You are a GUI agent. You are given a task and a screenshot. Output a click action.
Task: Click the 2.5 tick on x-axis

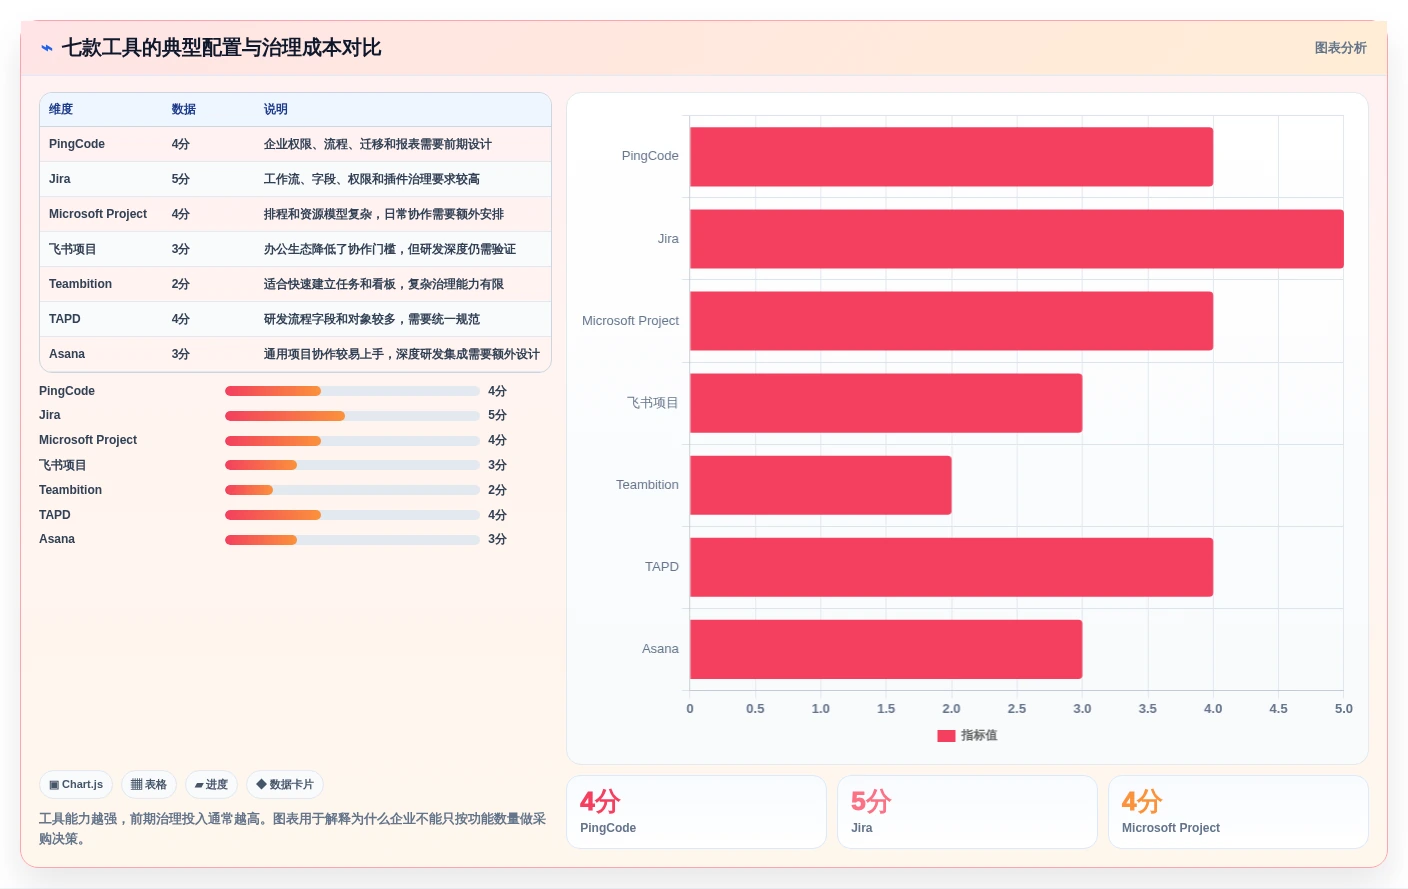click(1016, 709)
